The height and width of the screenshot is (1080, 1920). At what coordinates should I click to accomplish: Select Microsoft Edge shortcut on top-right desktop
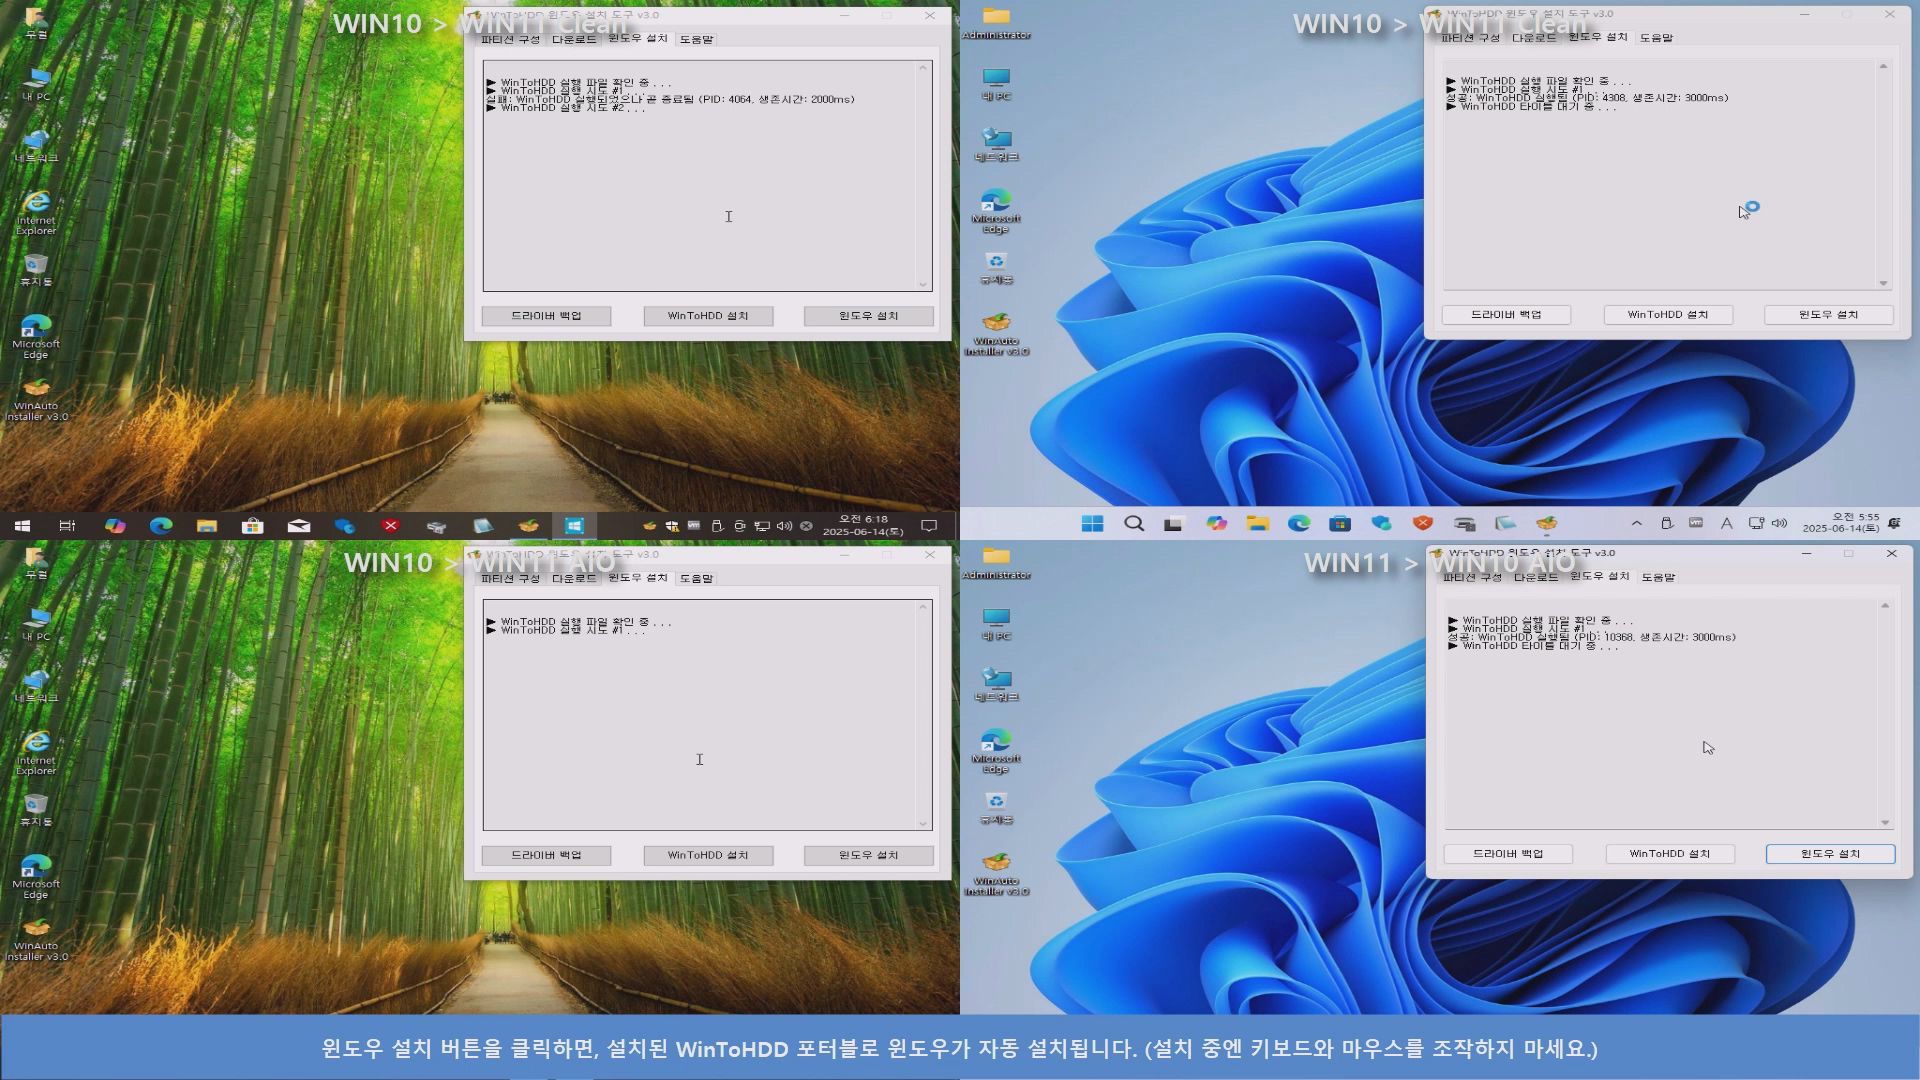point(996,210)
